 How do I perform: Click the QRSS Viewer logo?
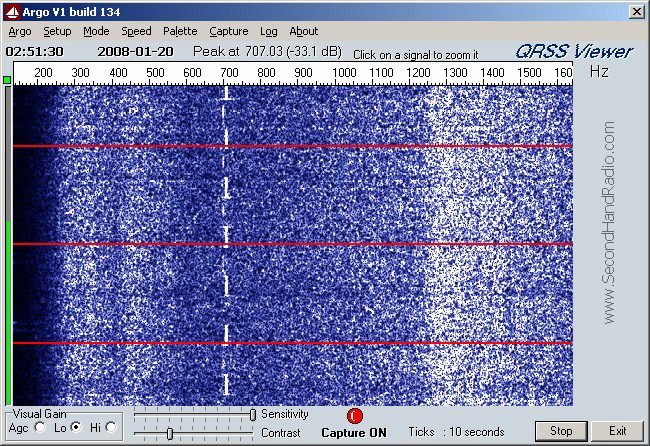tap(574, 51)
